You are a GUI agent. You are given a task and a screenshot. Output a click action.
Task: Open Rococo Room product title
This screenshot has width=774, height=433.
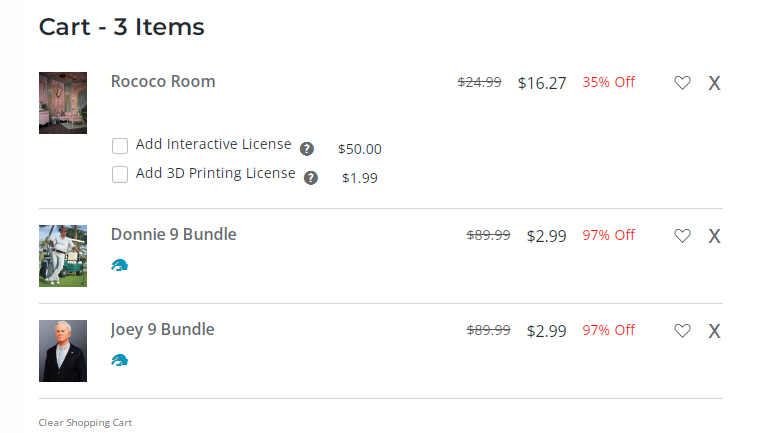(x=163, y=81)
